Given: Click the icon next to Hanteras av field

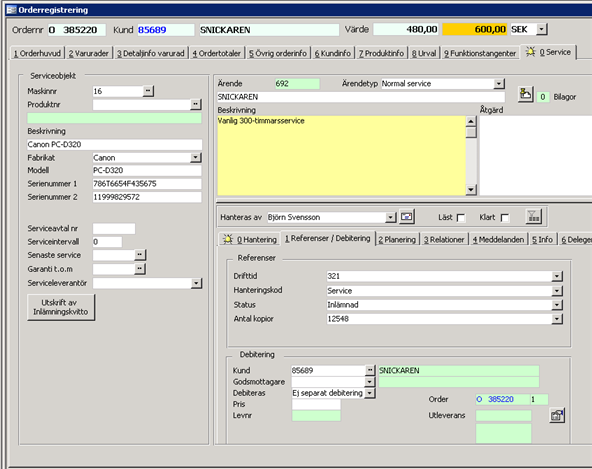Looking at the screenshot, I should point(407,217).
